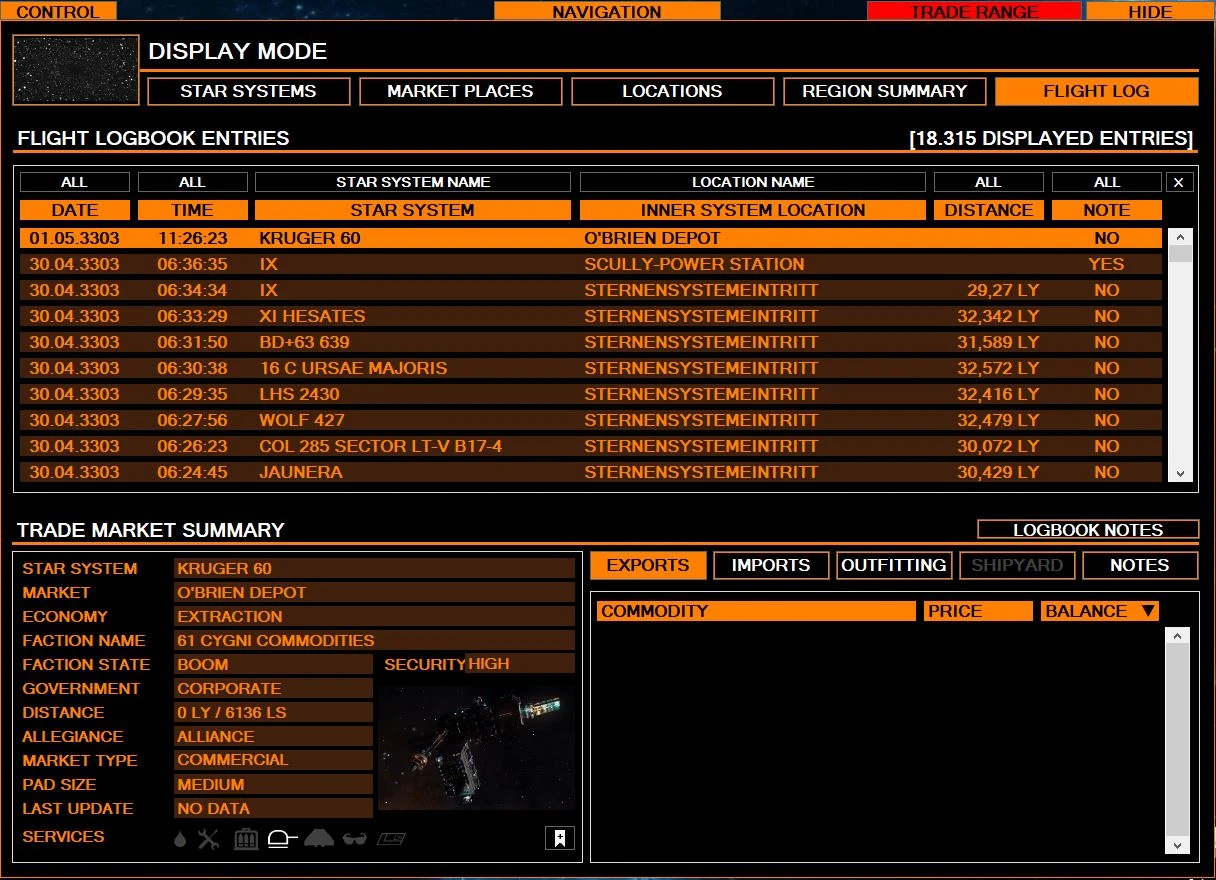Image resolution: width=1216 pixels, height=880 pixels.
Task: Clear filters with the X button
Action: click(x=1179, y=182)
